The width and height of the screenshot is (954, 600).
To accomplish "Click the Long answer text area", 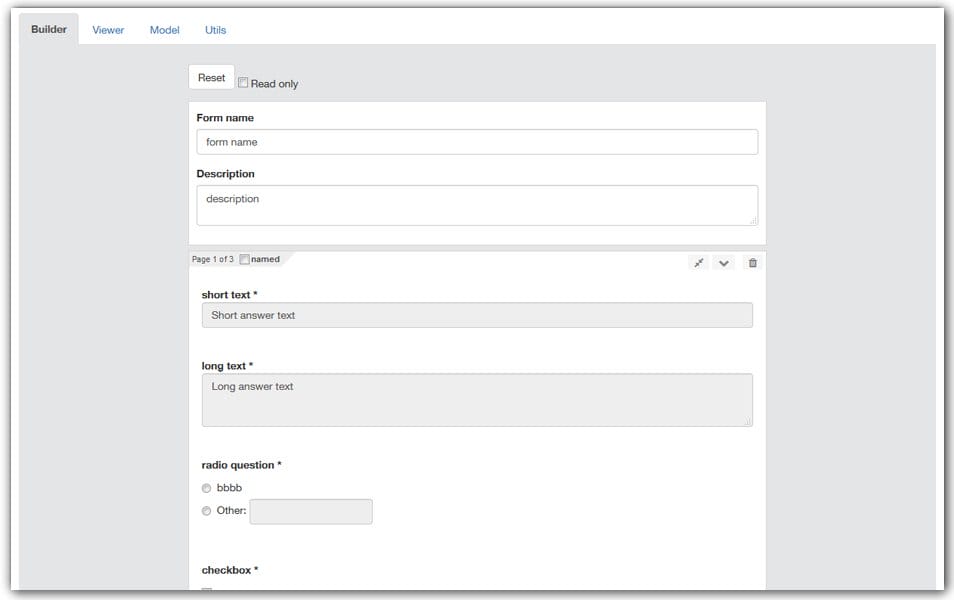I will [x=477, y=397].
